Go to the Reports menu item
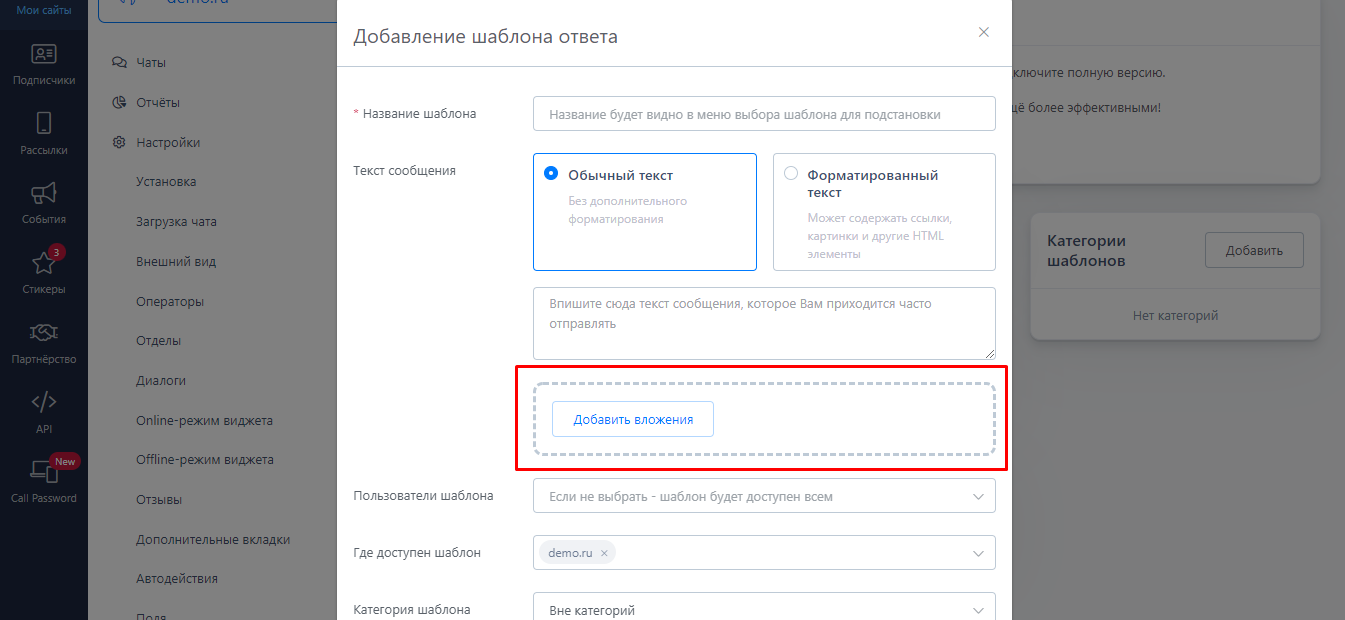Viewport: 1345px width, 620px height. [x=158, y=102]
